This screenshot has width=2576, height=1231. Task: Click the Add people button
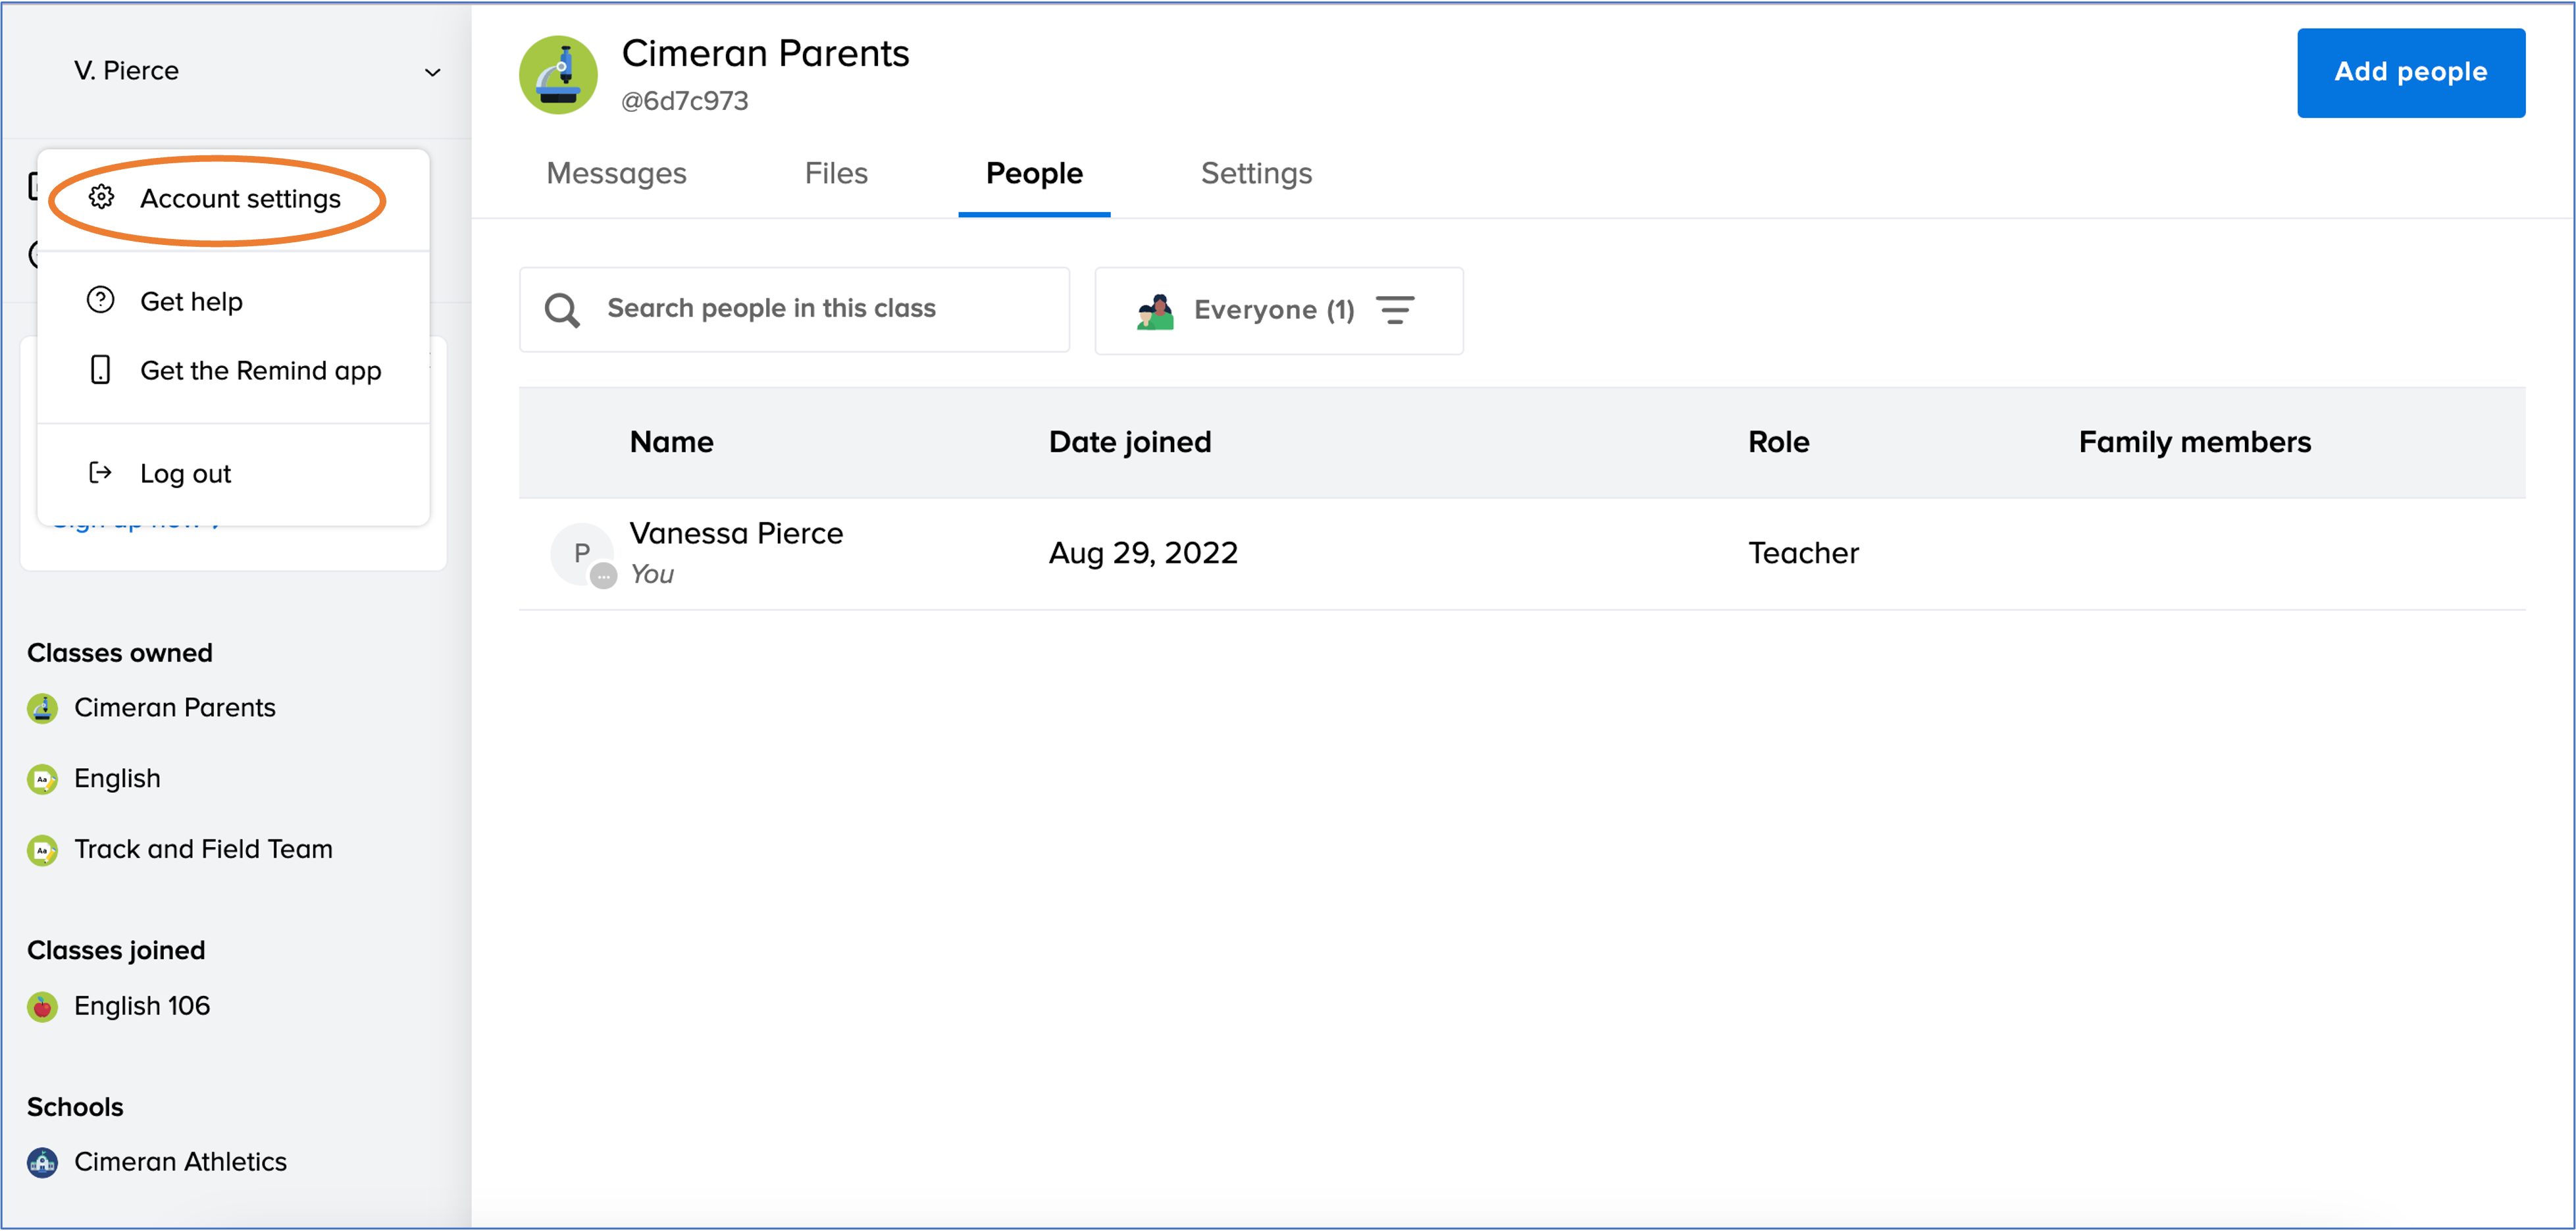pyautogui.click(x=2410, y=72)
